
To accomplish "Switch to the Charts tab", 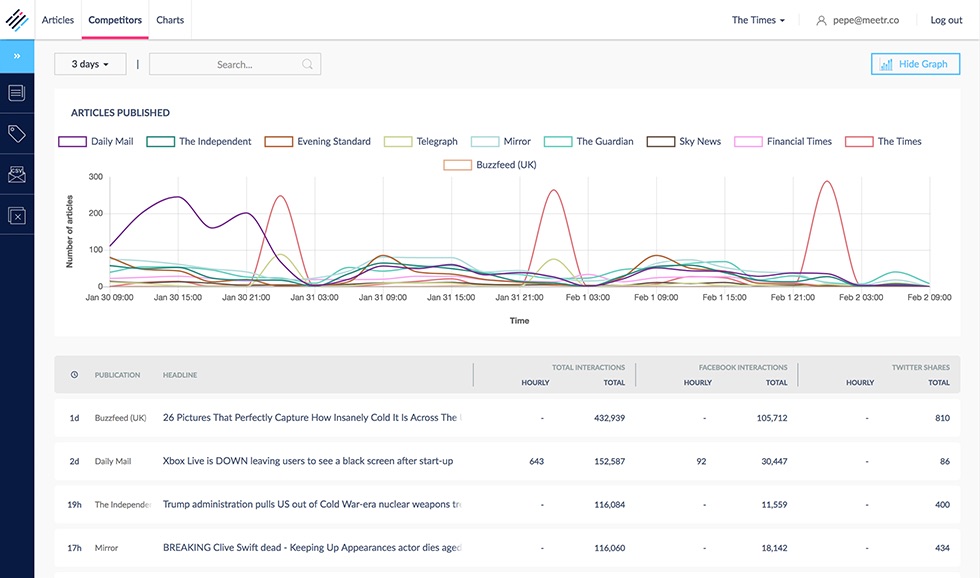I will tap(170, 20).
